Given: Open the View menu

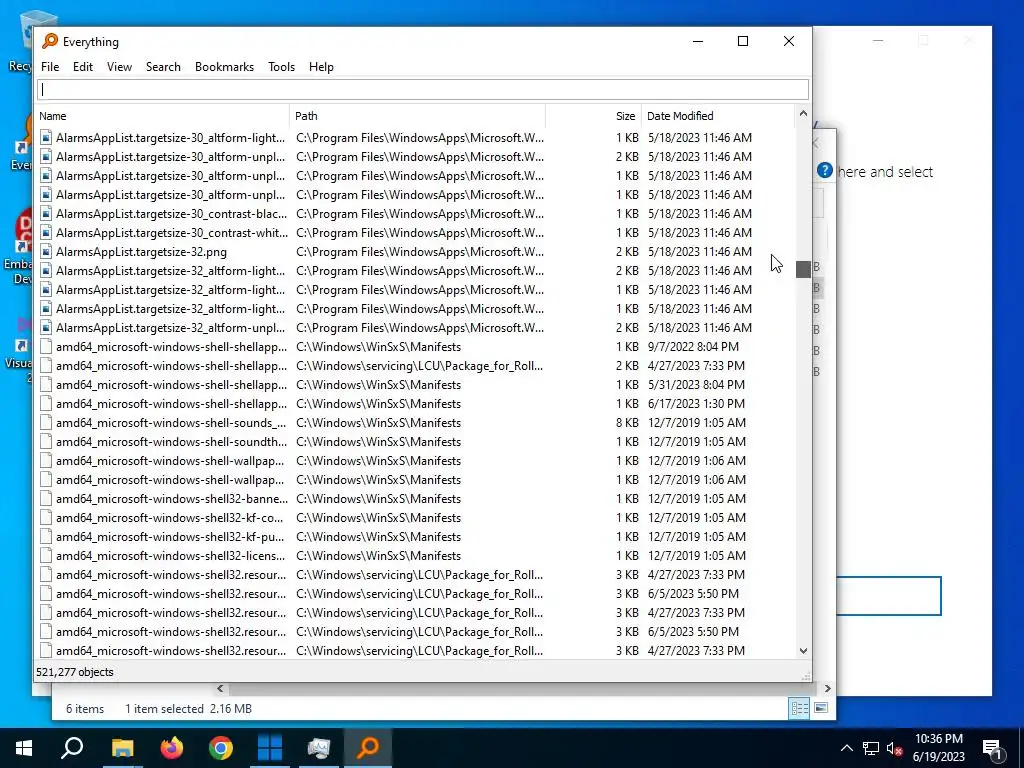Looking at the screenshot, I should 119,67.
